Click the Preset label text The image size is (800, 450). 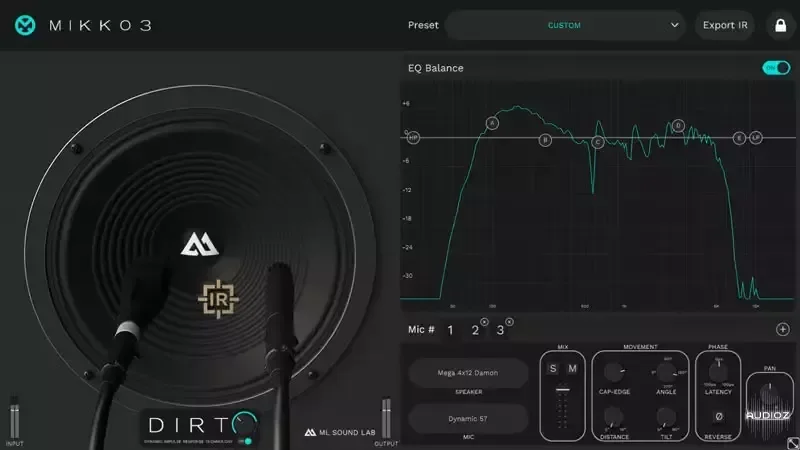tap(423, 25)
